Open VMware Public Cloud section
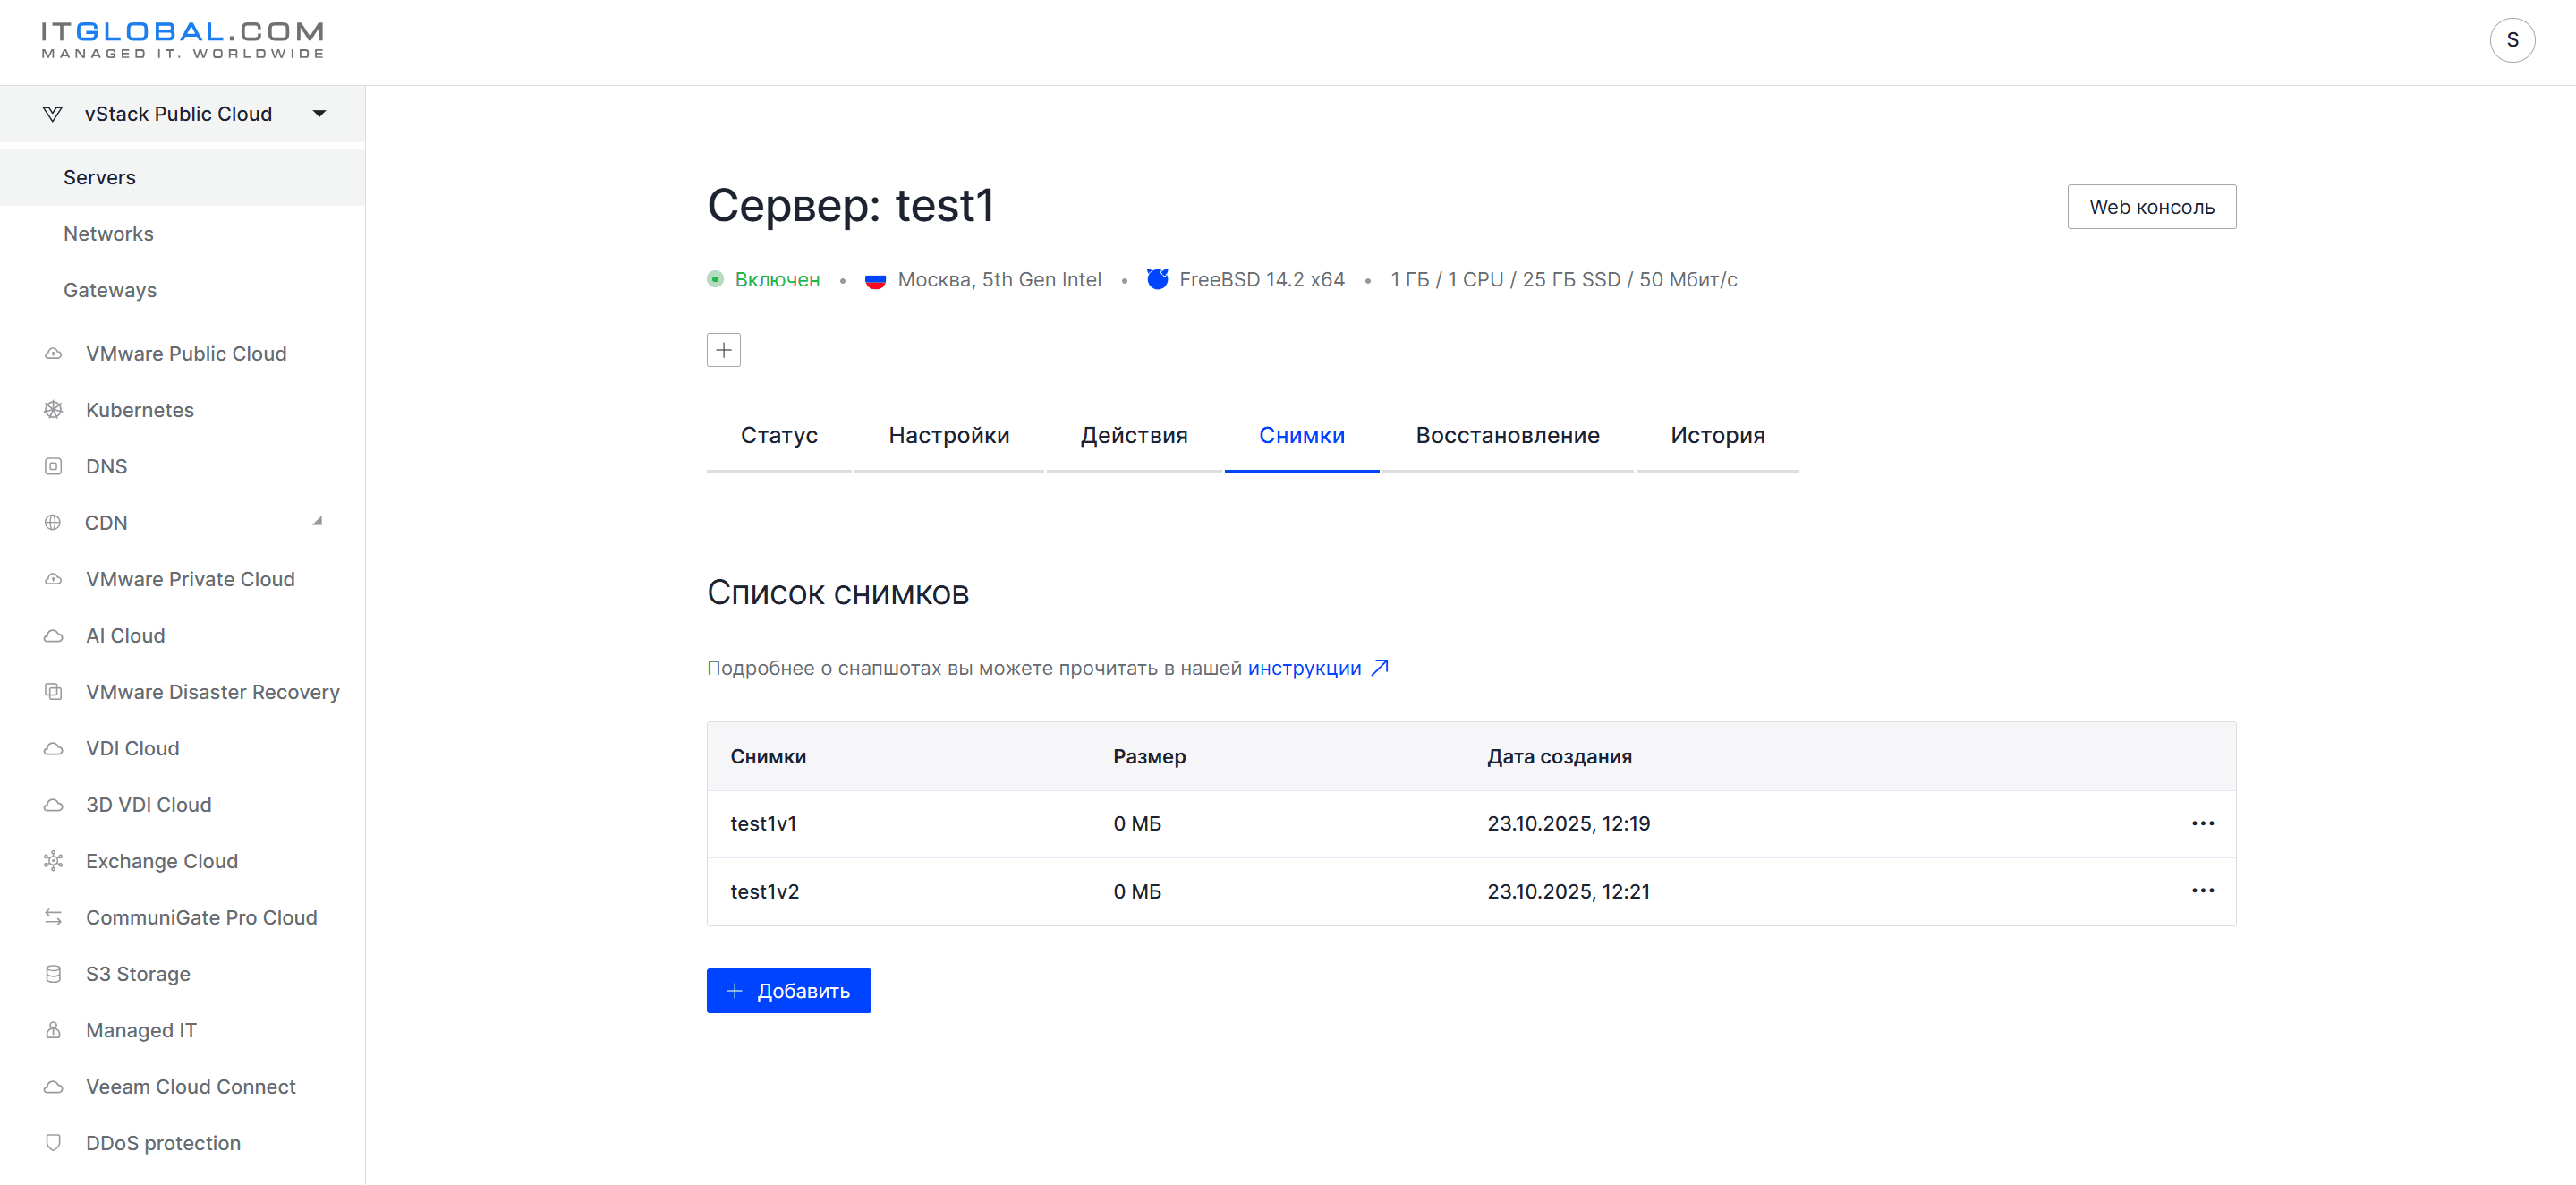2576x1185 pixels. coord(186,354)
